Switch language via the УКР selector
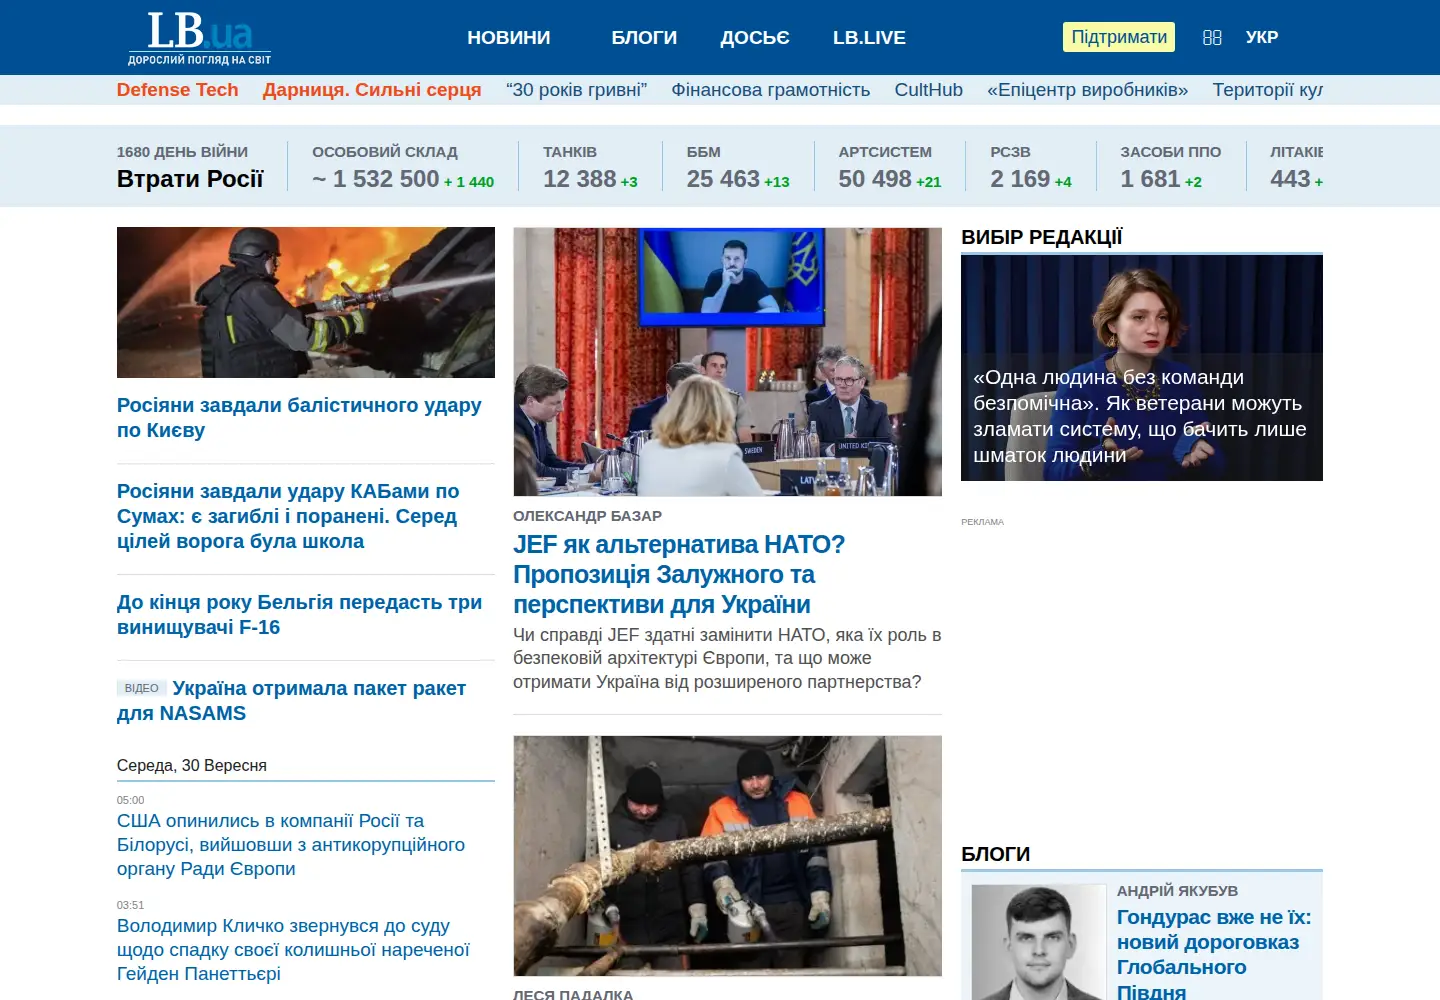 tap(1262, 37)
